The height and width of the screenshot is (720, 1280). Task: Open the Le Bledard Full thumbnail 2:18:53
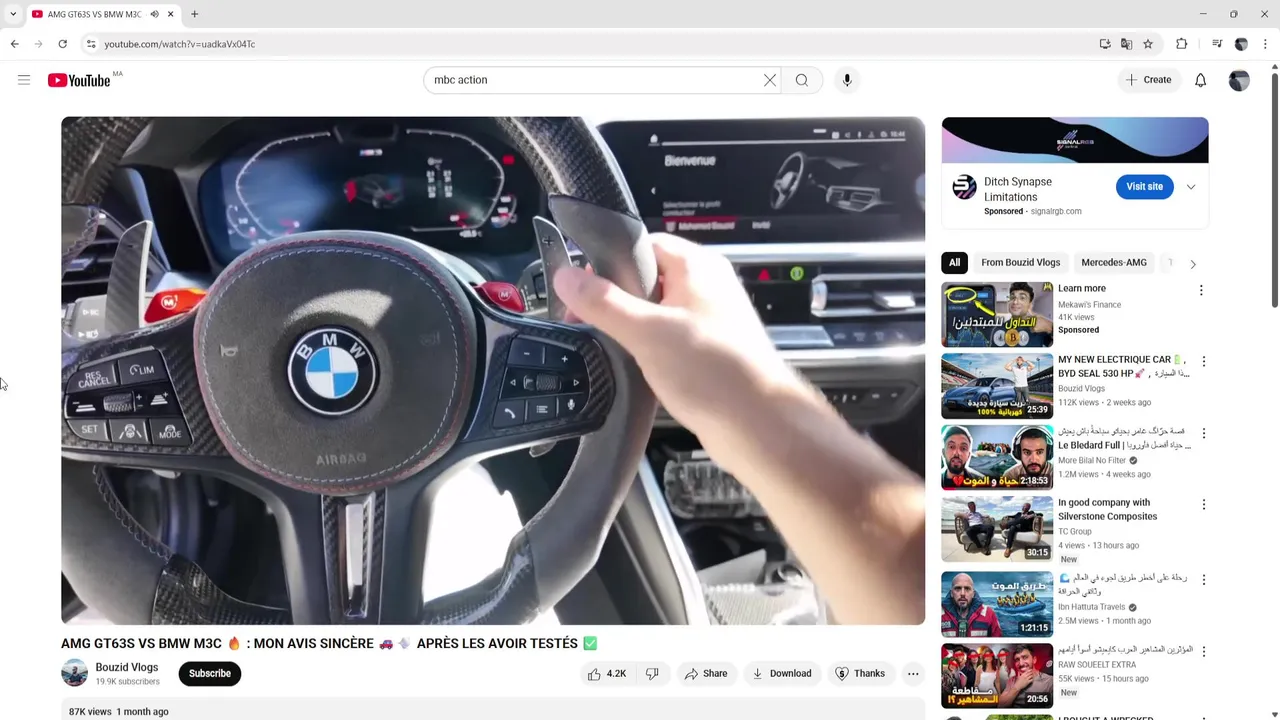pyautogui.click(x=997, y=458)
